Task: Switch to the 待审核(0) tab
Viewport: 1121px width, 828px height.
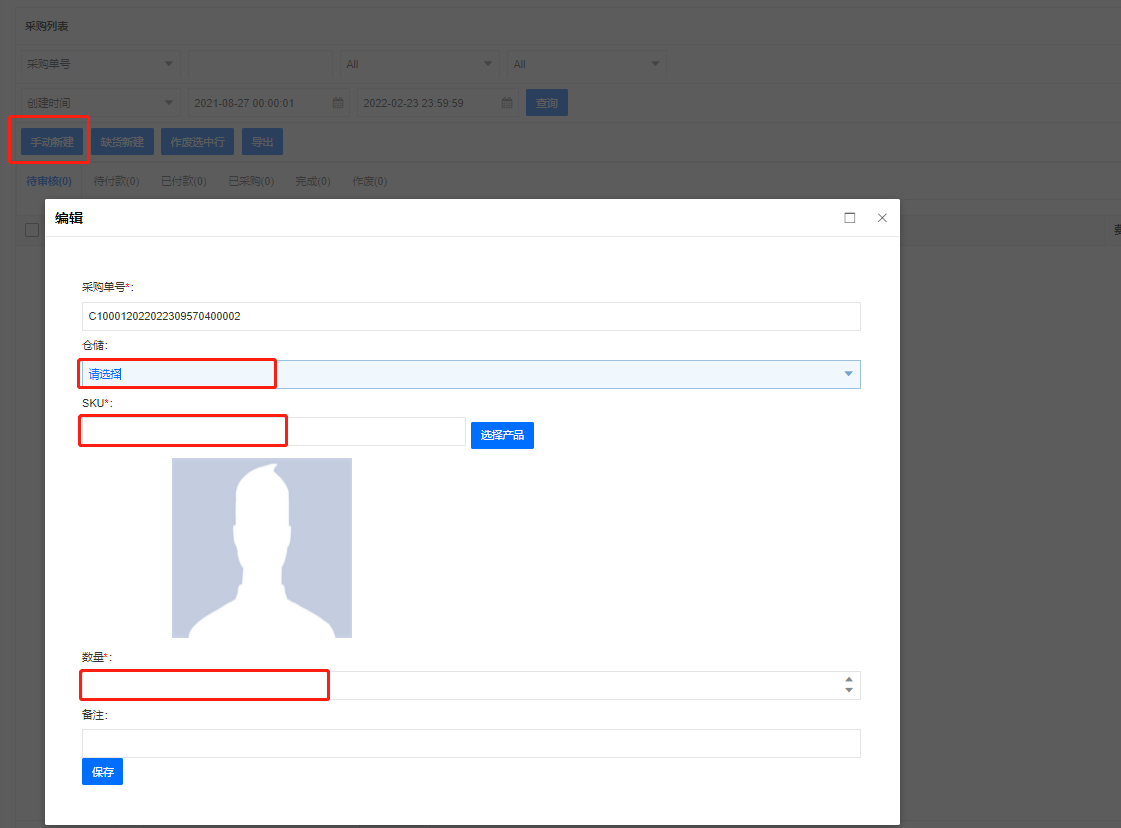Action: (49, 182)
